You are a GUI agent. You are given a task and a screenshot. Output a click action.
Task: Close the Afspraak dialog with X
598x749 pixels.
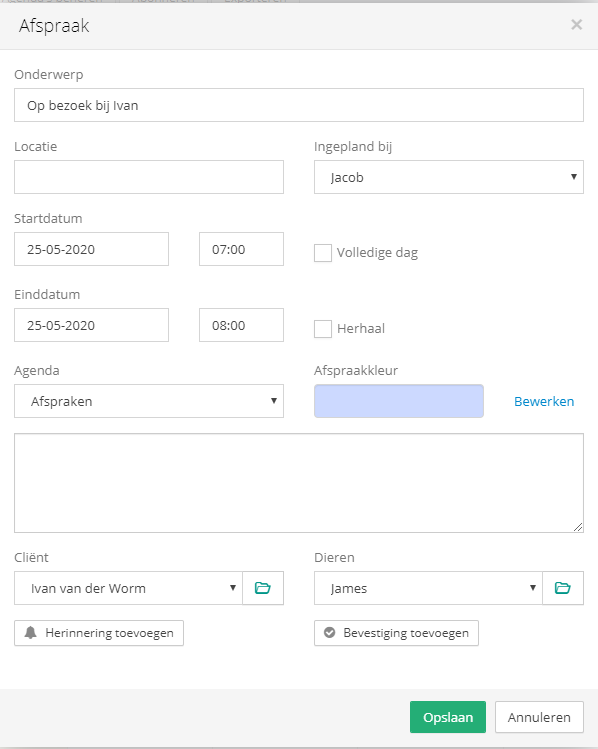click(577, 24)
